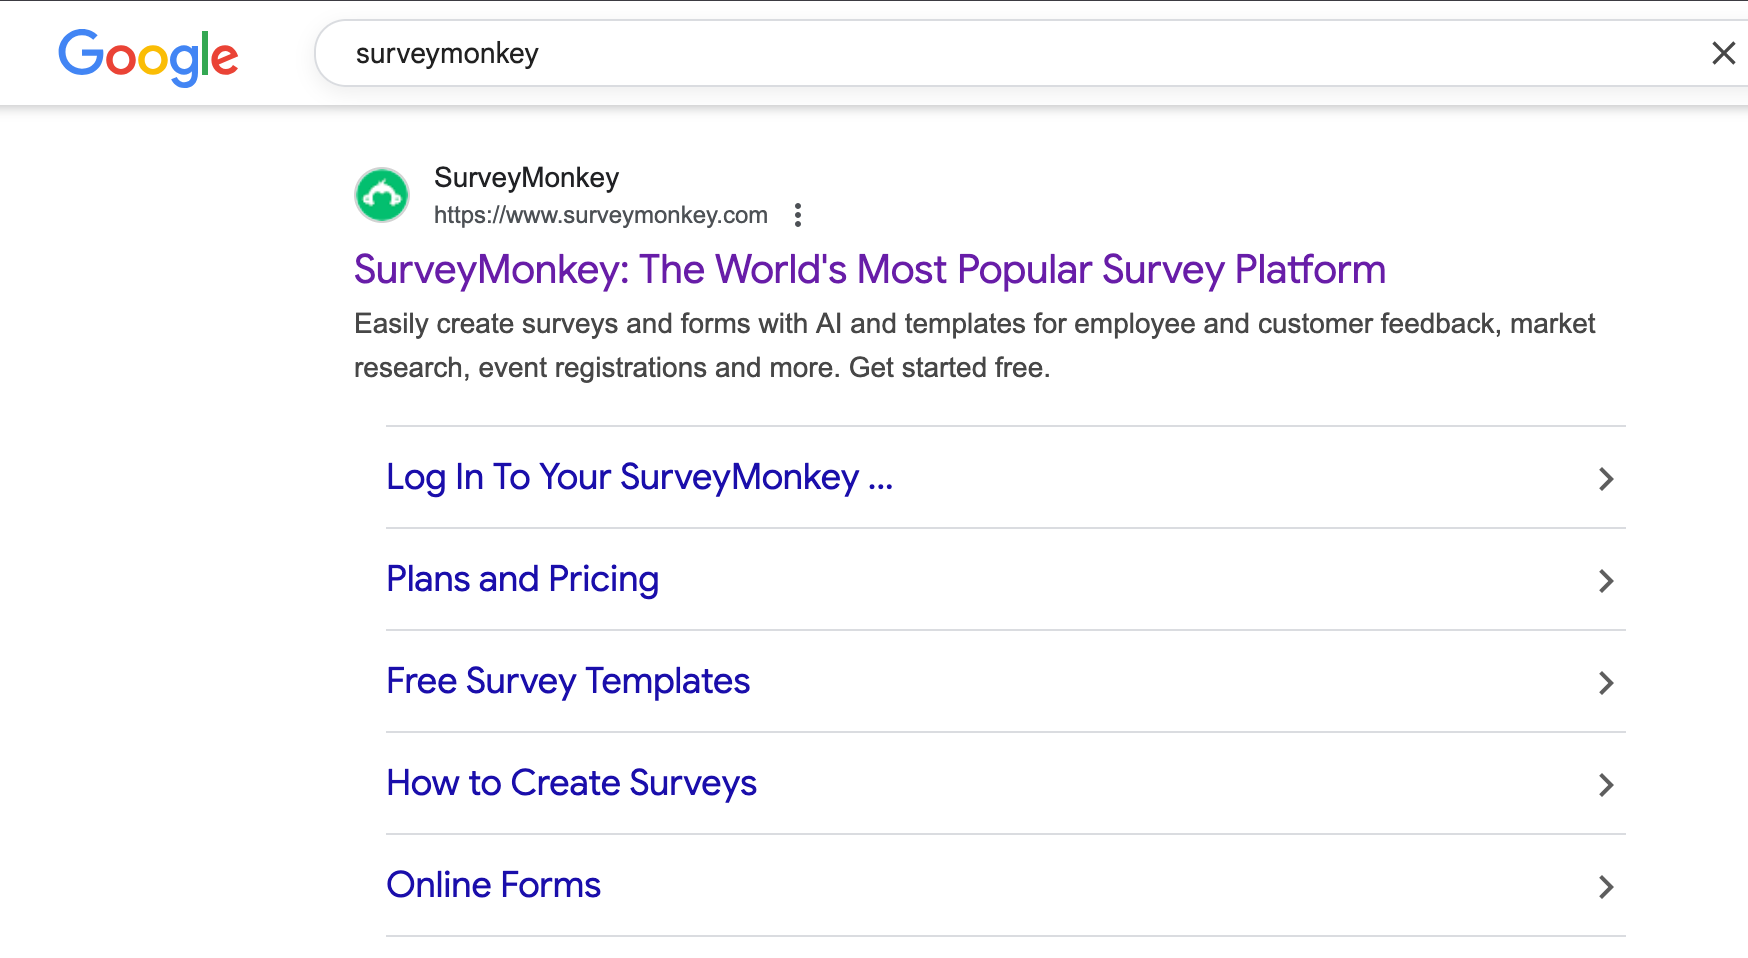Go to the Plans and Pricing sitelink
Screen dimensions: 1748x958
(x=522, y=579)
